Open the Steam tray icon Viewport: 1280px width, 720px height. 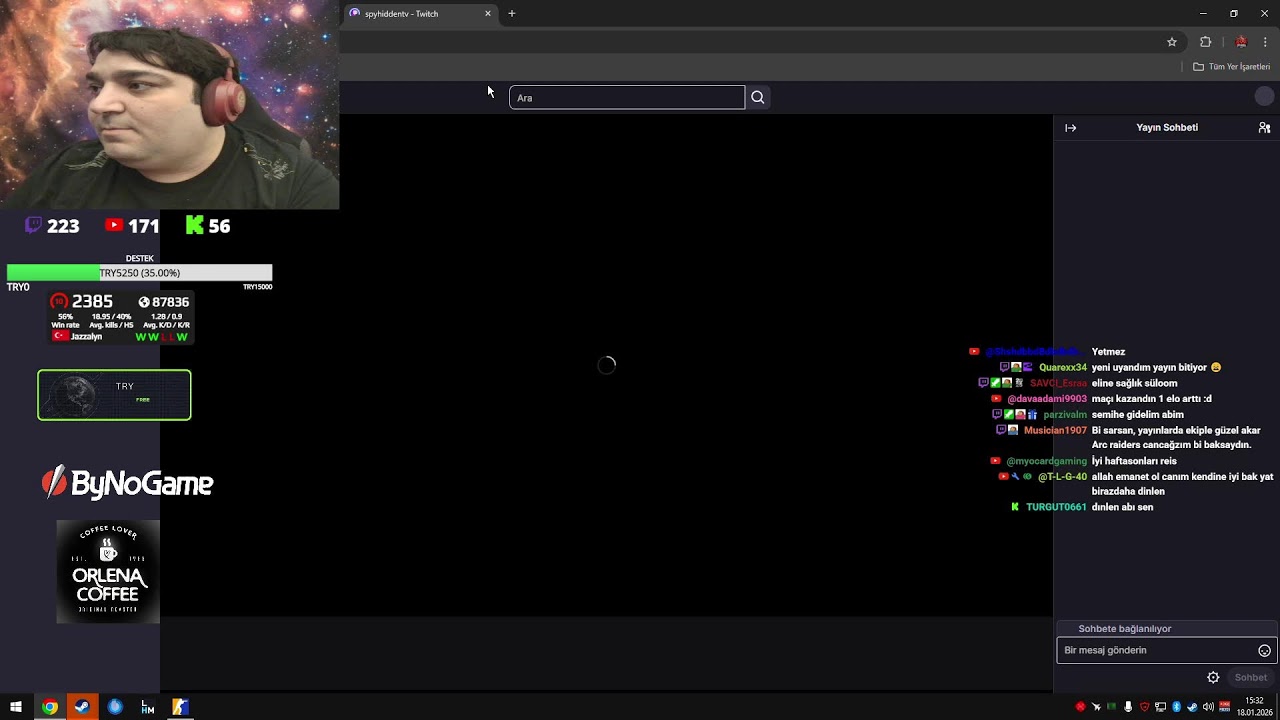tap(1192, 707)
